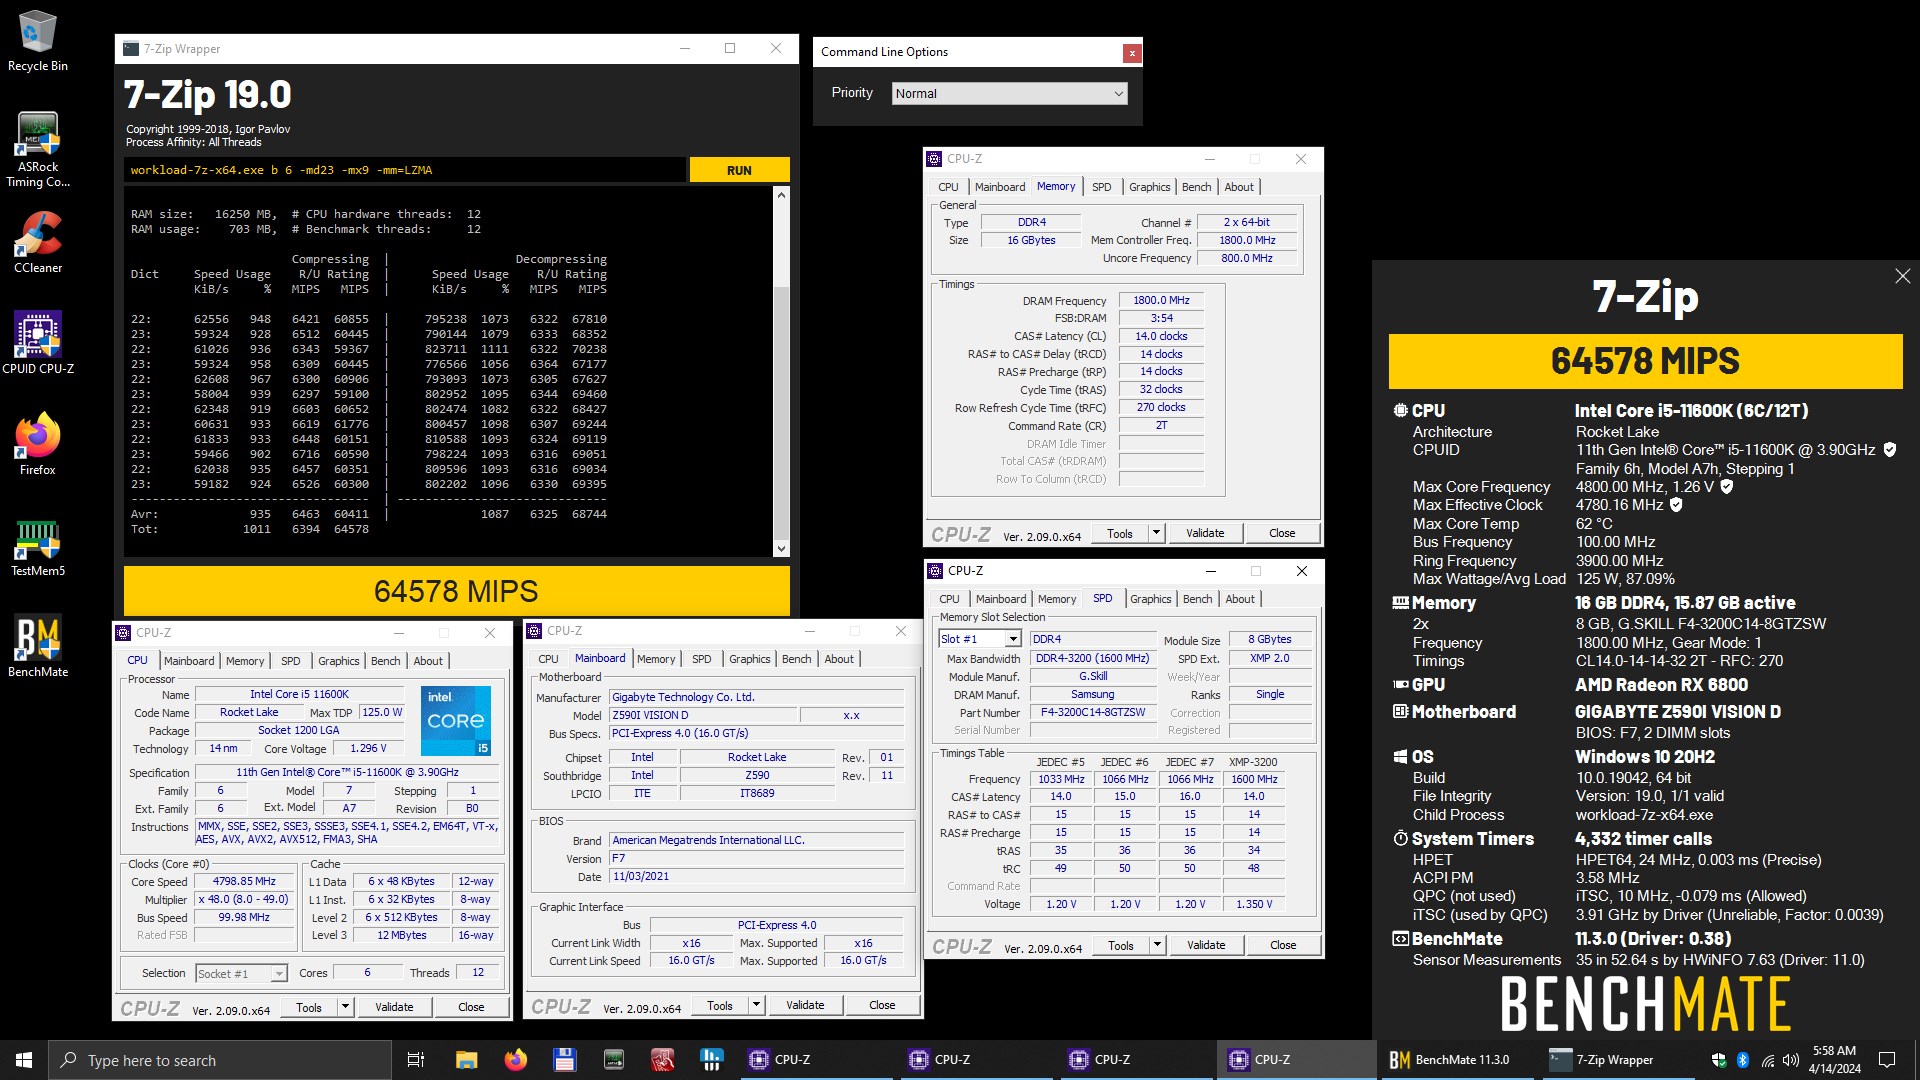Image resolution: width=1920 pixels, height=1080 pixels.
Task: Launch Firefox from the taskbar
Action: click(x=516, y=1060)
